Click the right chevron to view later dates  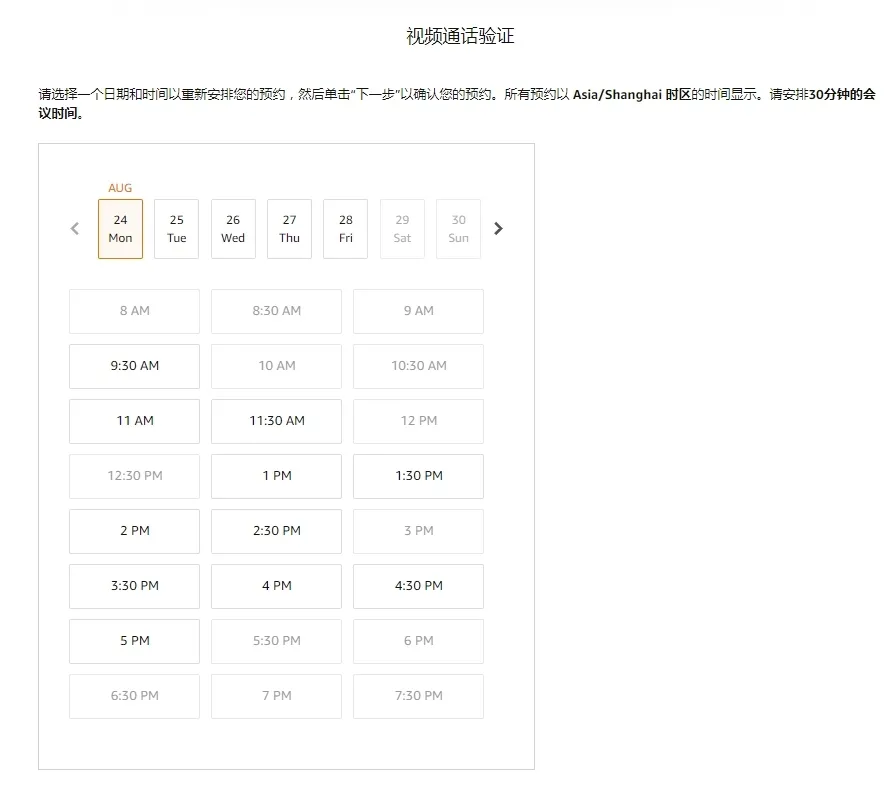[498, 228]
